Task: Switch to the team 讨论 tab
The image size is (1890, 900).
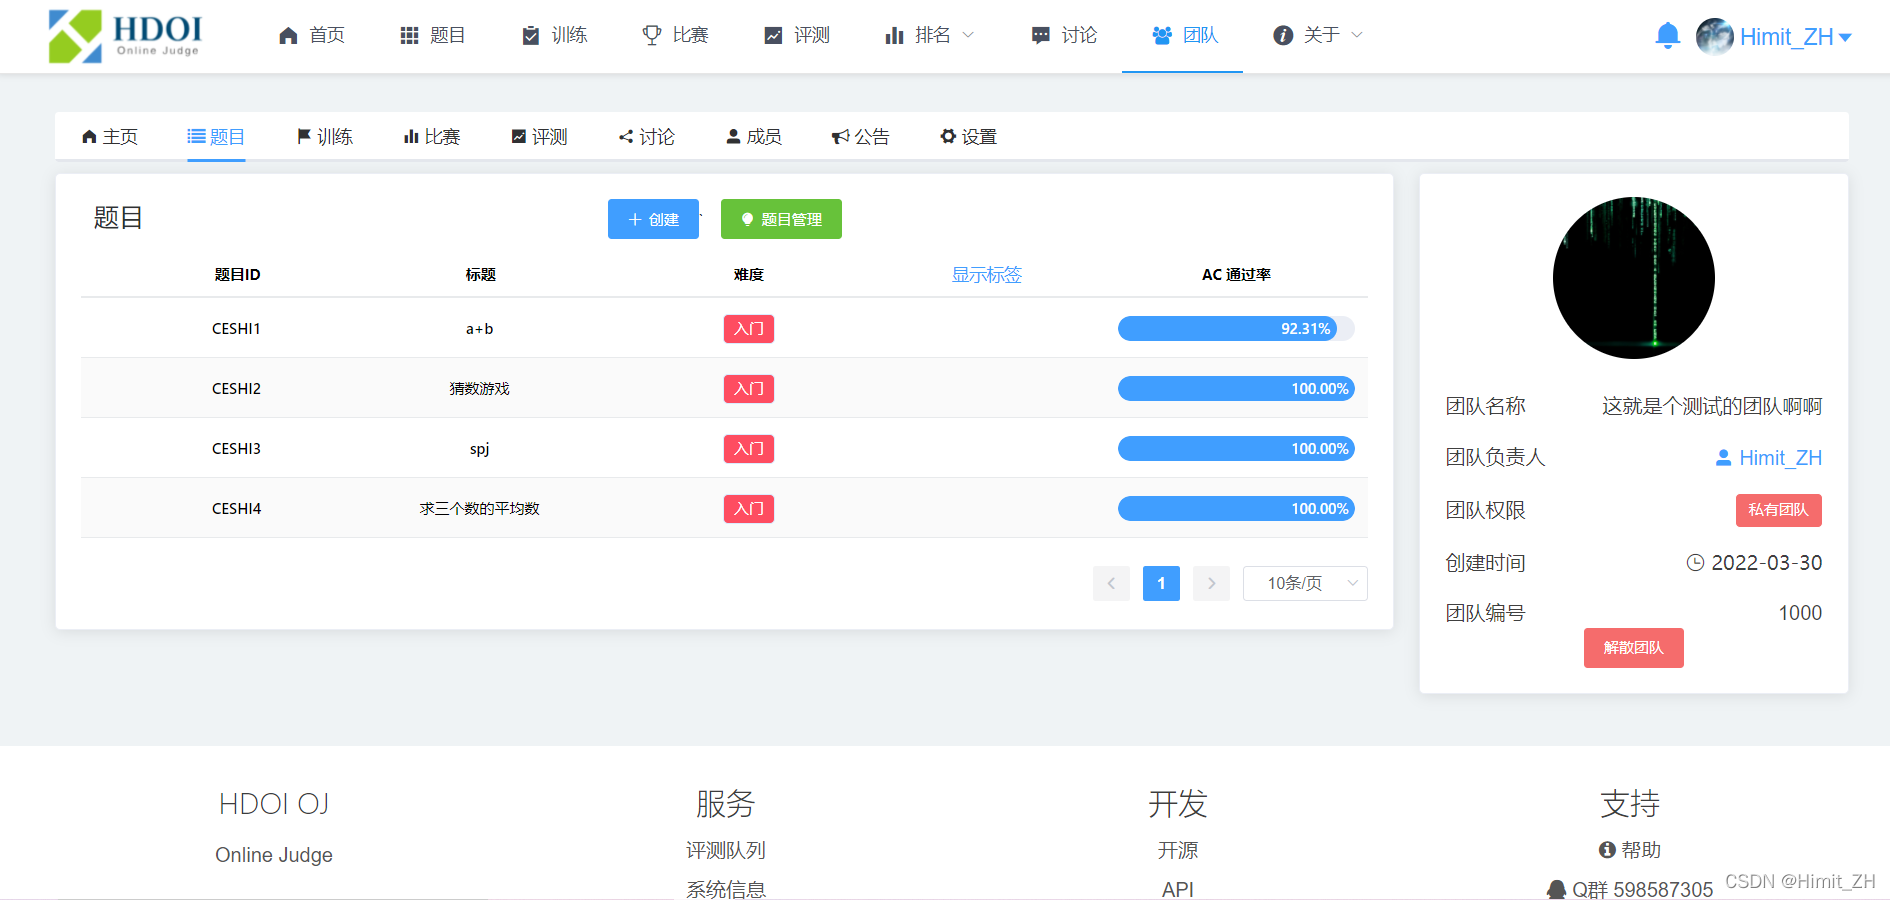Action: coord(647,137)
